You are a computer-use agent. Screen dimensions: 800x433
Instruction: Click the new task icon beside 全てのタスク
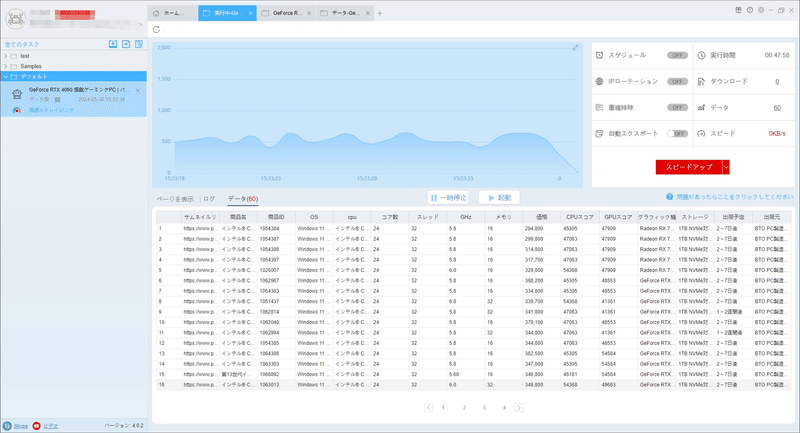126,44
